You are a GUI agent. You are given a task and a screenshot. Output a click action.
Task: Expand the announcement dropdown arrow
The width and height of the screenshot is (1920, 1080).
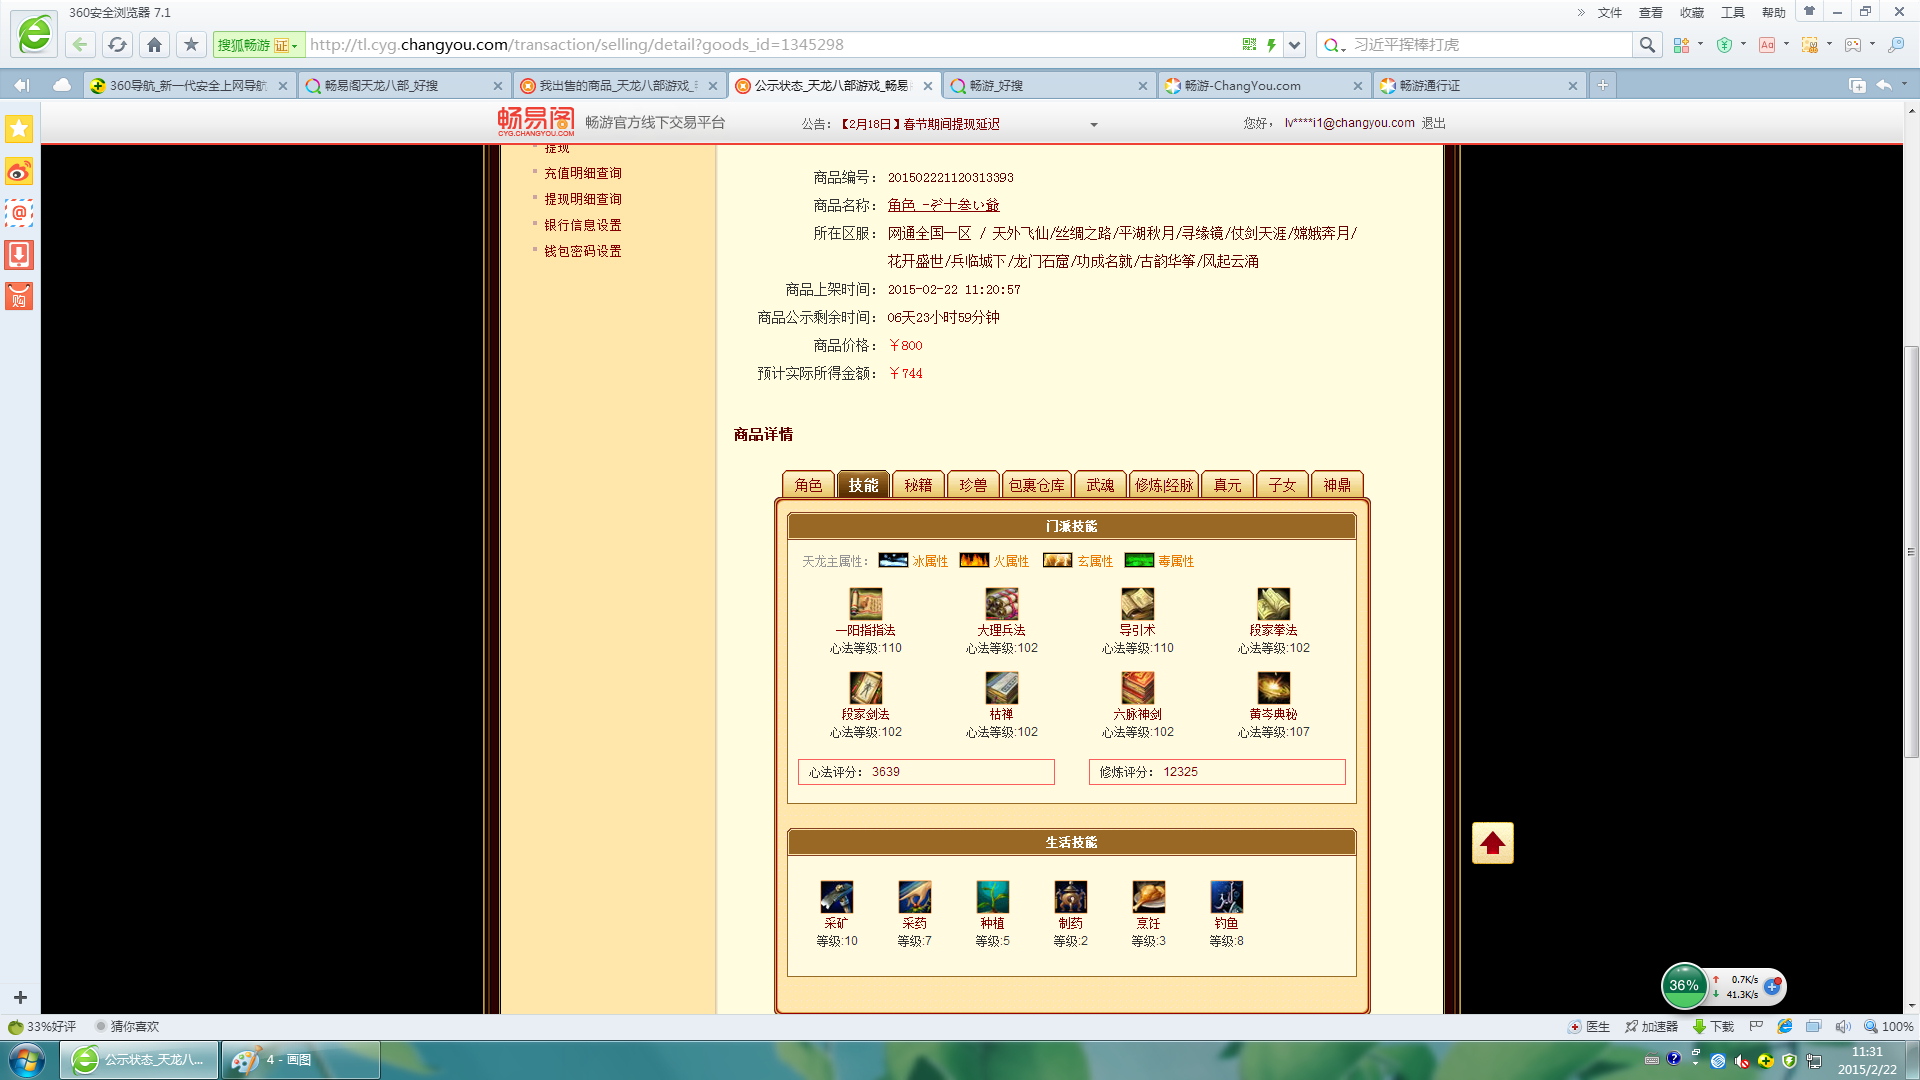point(1093,125)
